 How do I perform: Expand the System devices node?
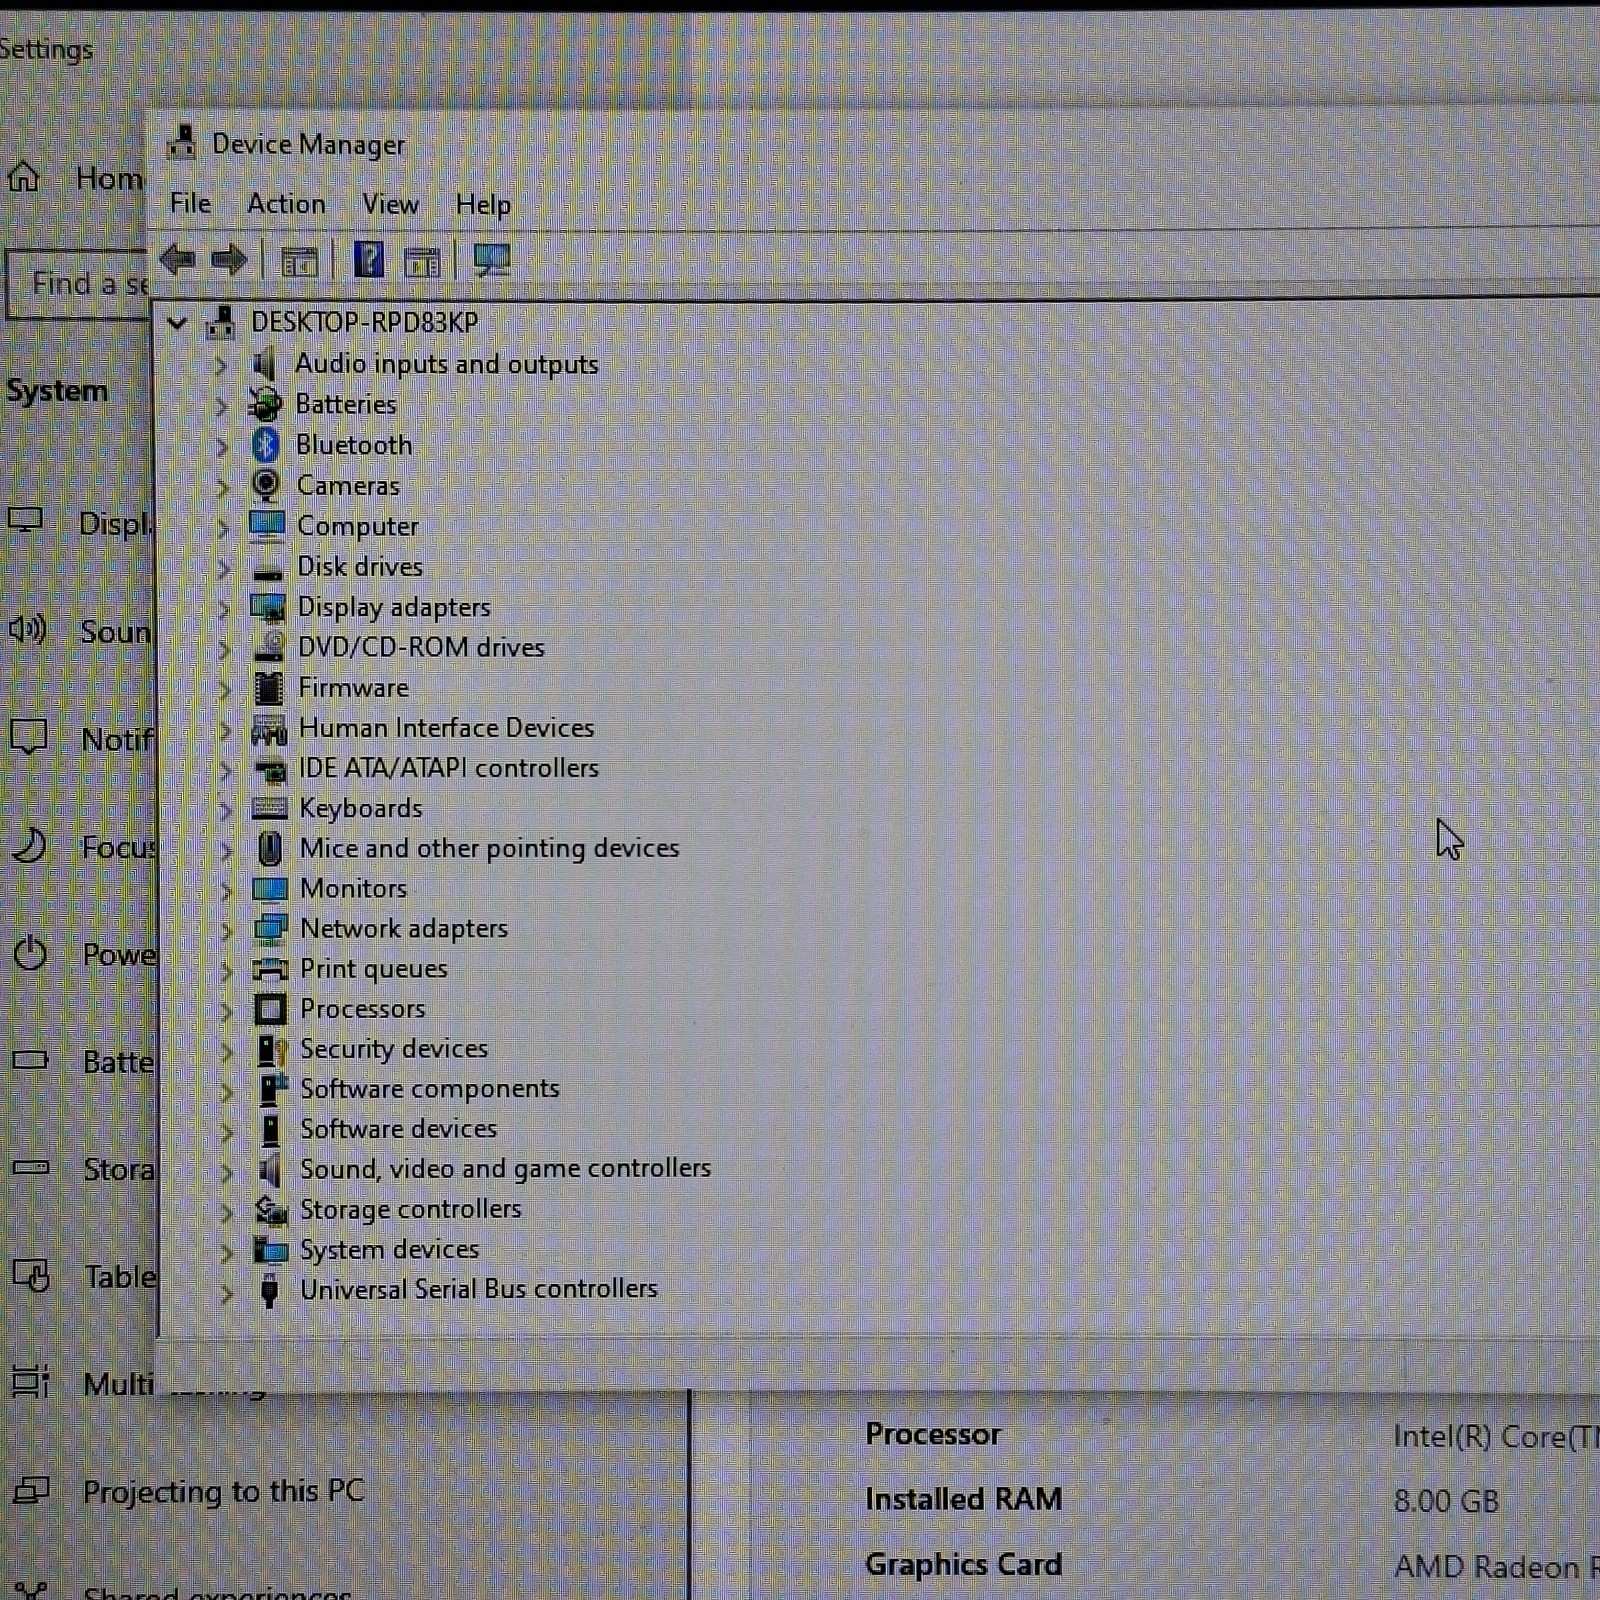tap(227, 1251)
